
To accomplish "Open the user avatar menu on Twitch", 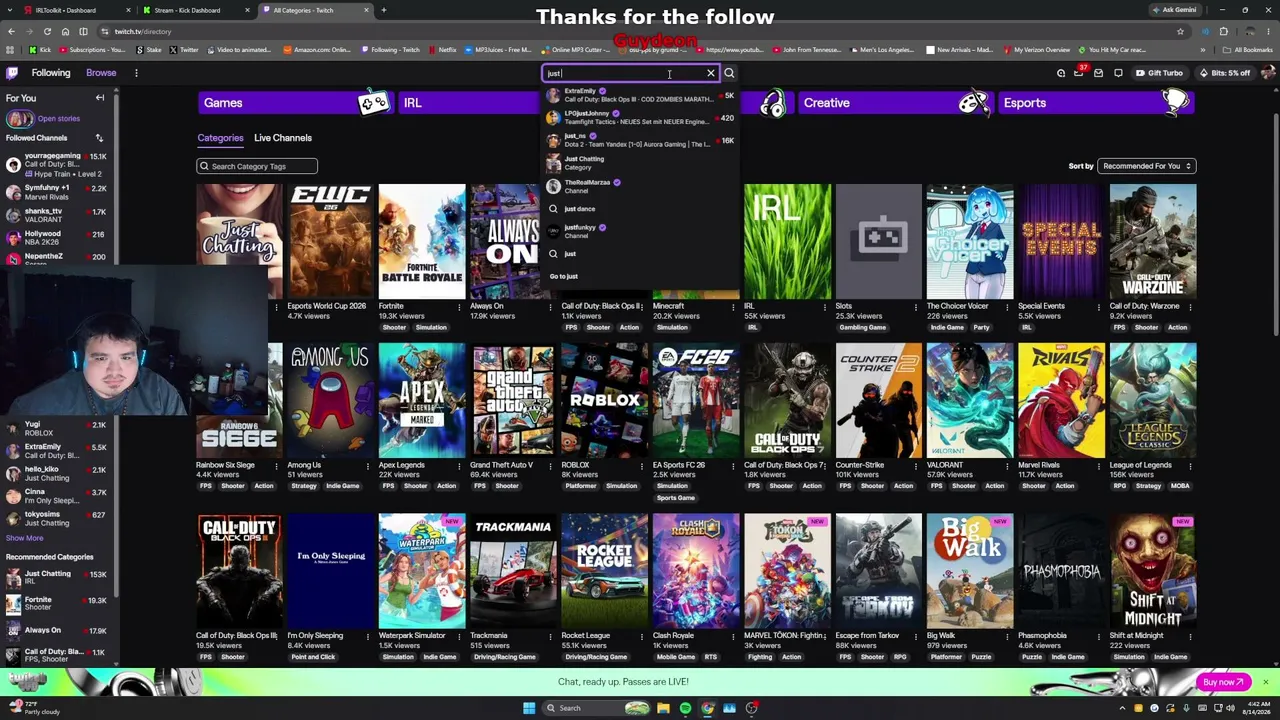I will point(1268,73).
